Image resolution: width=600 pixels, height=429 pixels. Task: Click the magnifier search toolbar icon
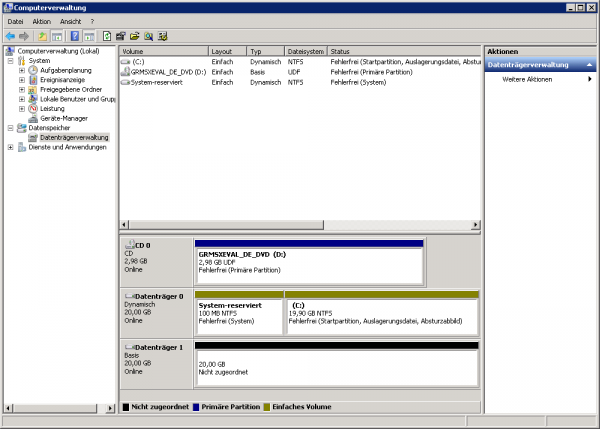(x=148, y=36)
